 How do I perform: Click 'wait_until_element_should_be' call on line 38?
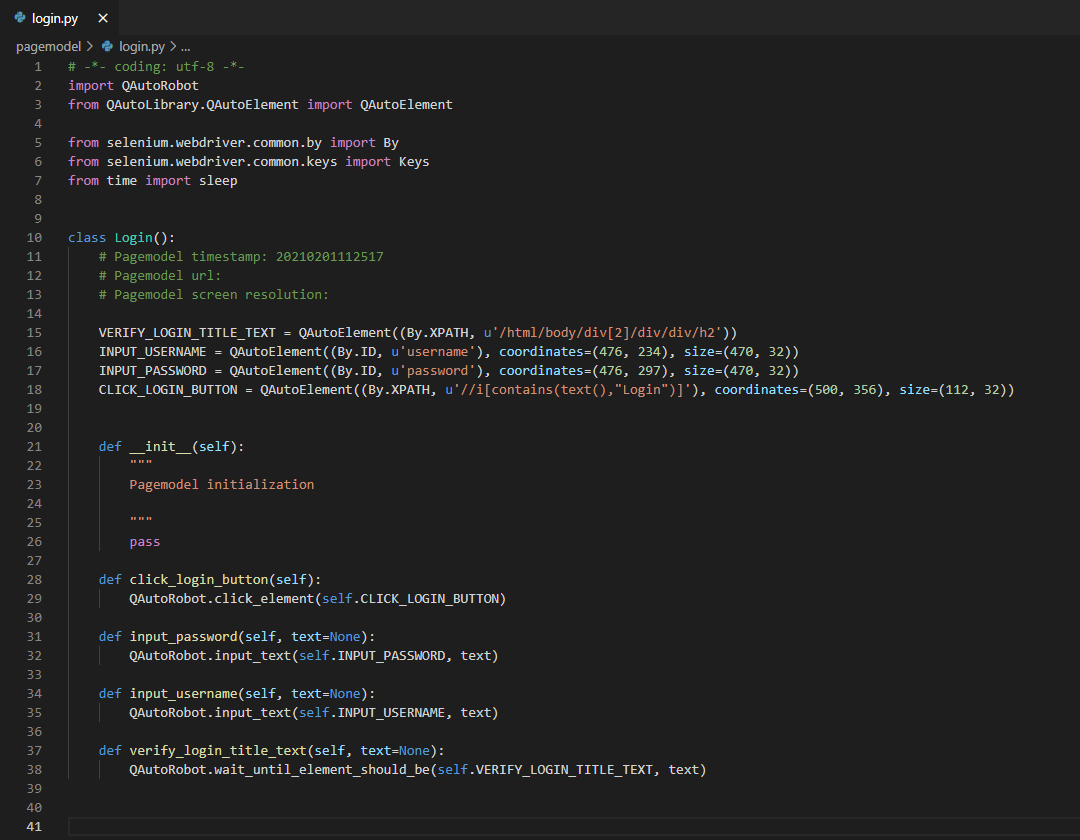(x=322, y=770)
